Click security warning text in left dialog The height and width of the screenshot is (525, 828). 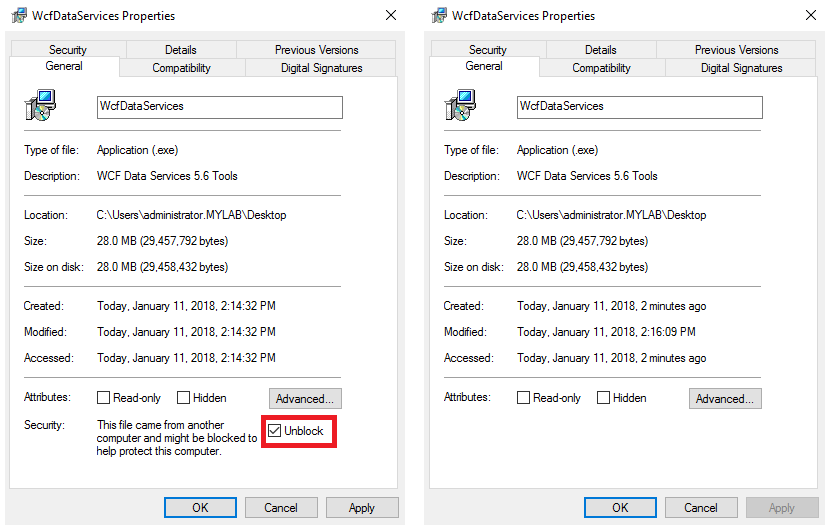176,438
